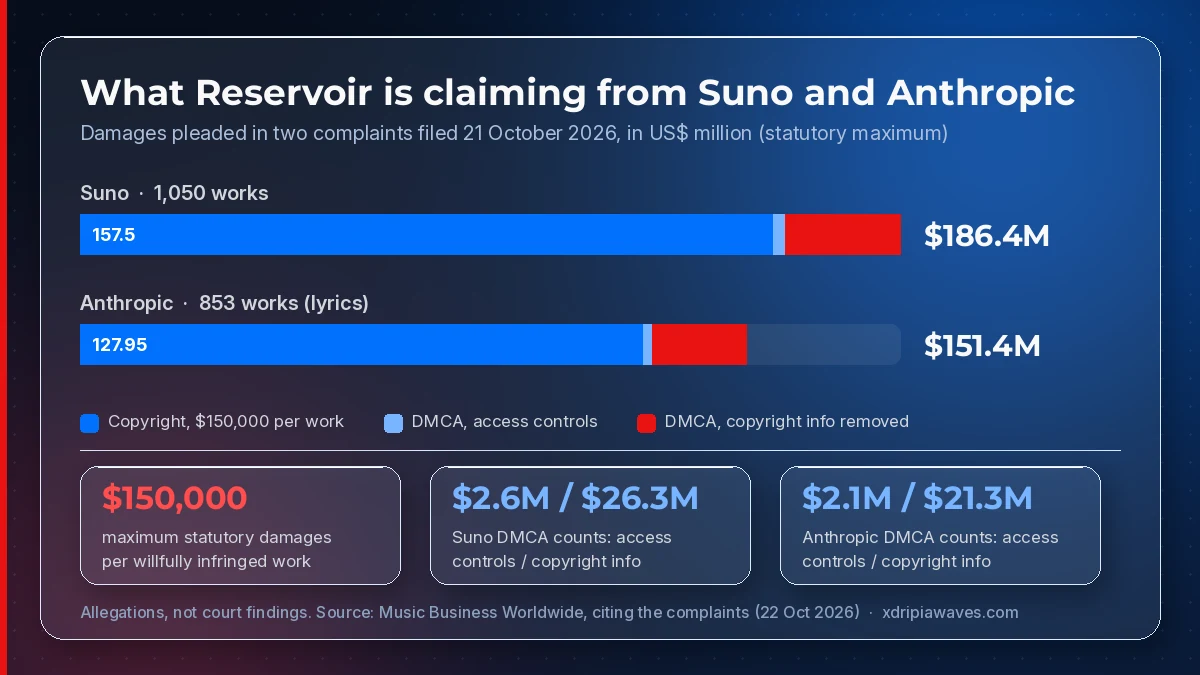Click the subtitle about damages pleaded
The image size is (1200, 675).
pyautogui.click(x=514, y=133)
